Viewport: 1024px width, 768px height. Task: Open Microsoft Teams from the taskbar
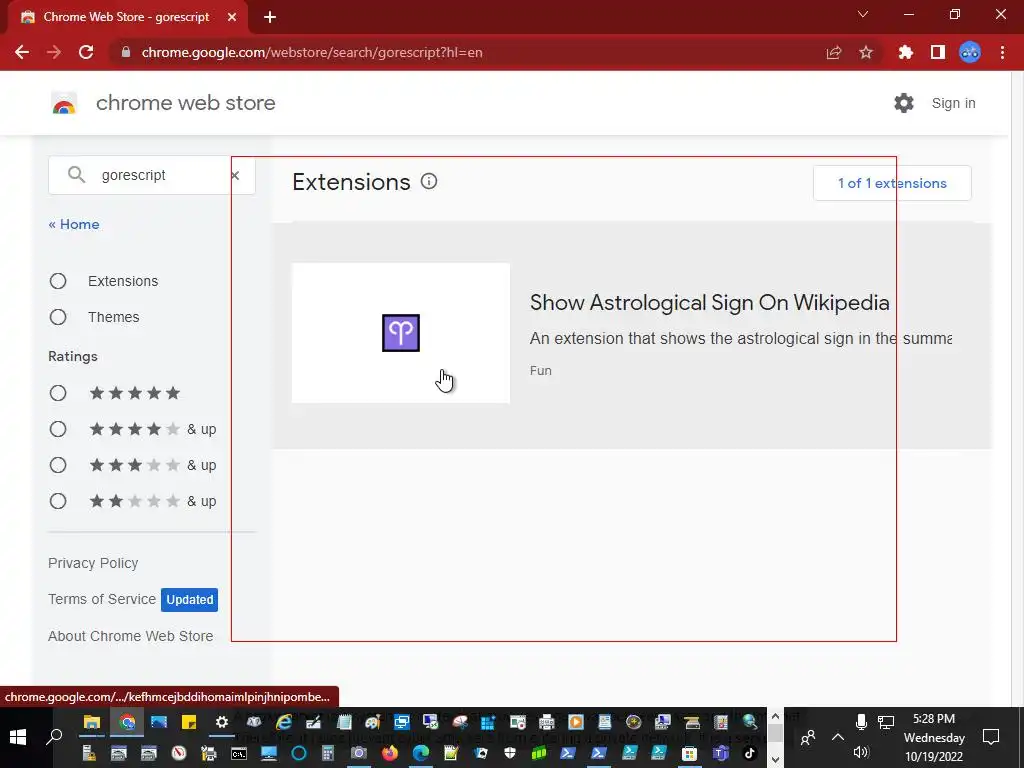point(720,753)
